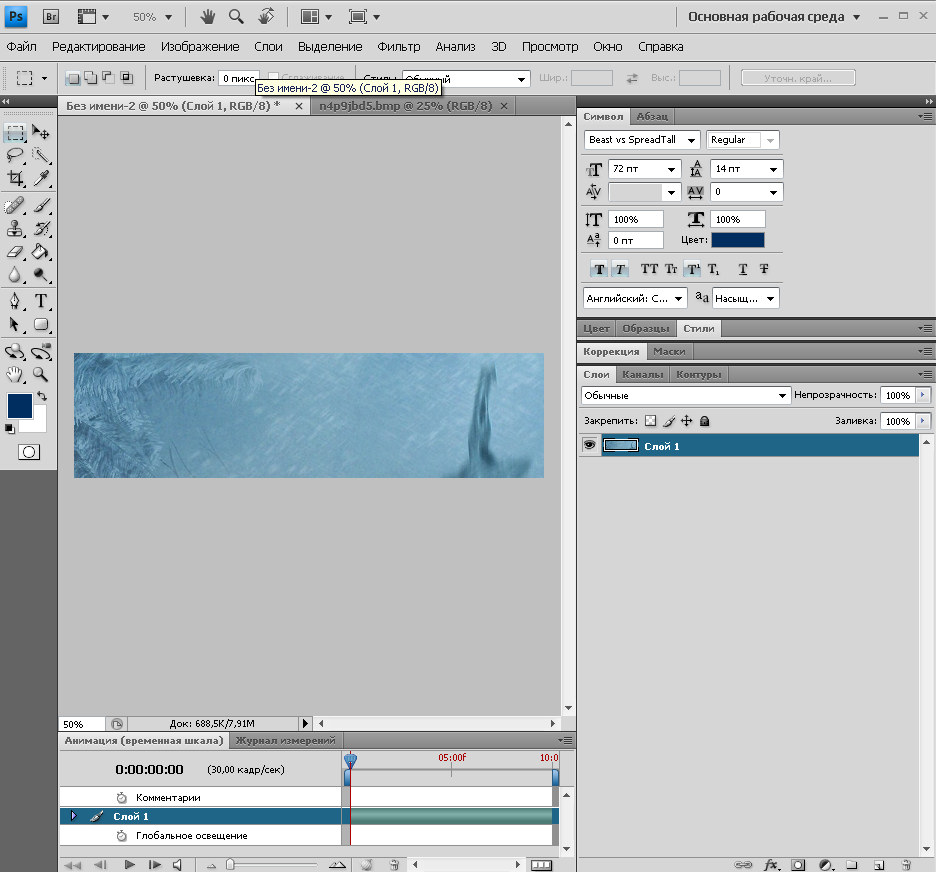
Task: Open the Фильтр menu
Action: click(398, 47)
